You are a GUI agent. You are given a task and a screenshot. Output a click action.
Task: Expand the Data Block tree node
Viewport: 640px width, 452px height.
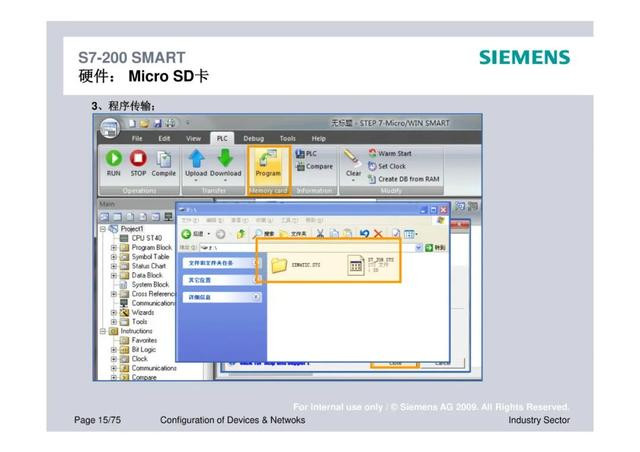point(114,276)
